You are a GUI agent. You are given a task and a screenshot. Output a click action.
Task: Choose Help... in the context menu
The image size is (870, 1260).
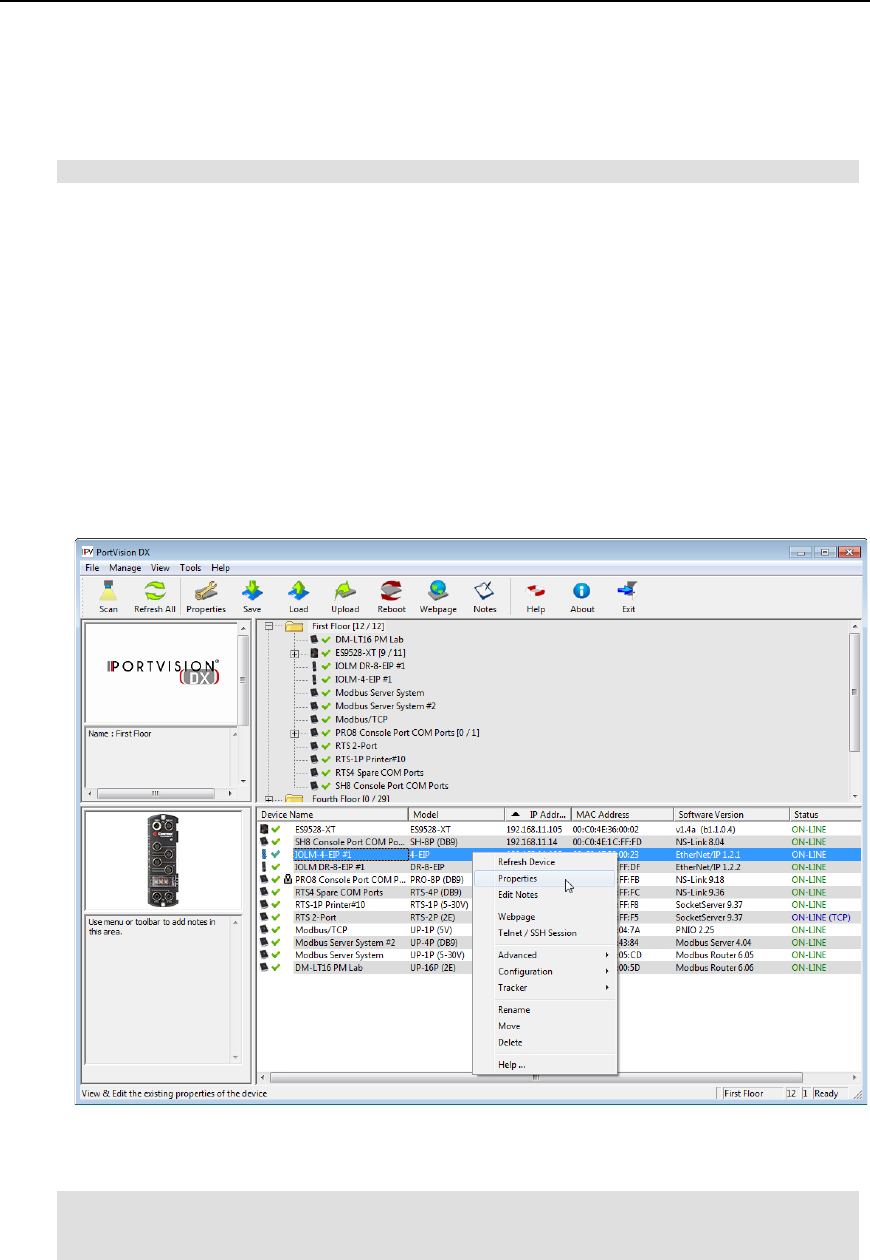[545, 1064]
